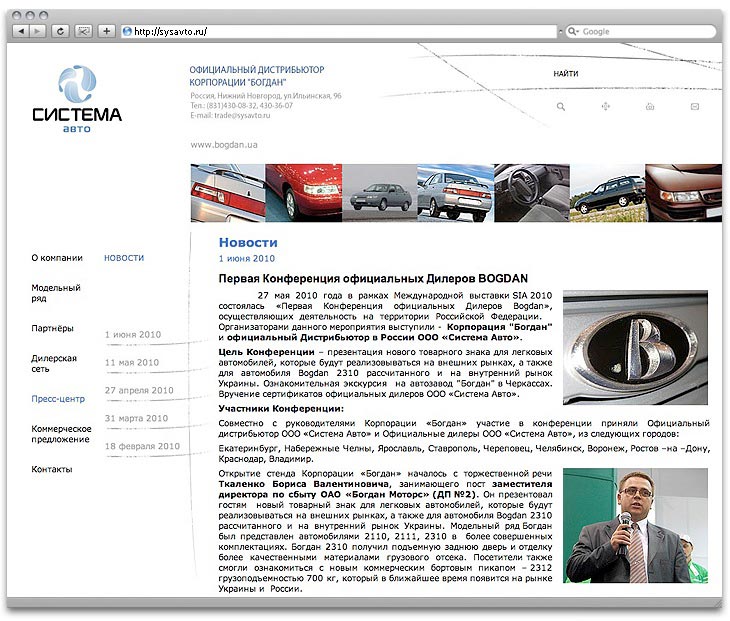The image size is (730, 621).
Task: Click the Участники Конференции: subheading
Action: [281, 409]
